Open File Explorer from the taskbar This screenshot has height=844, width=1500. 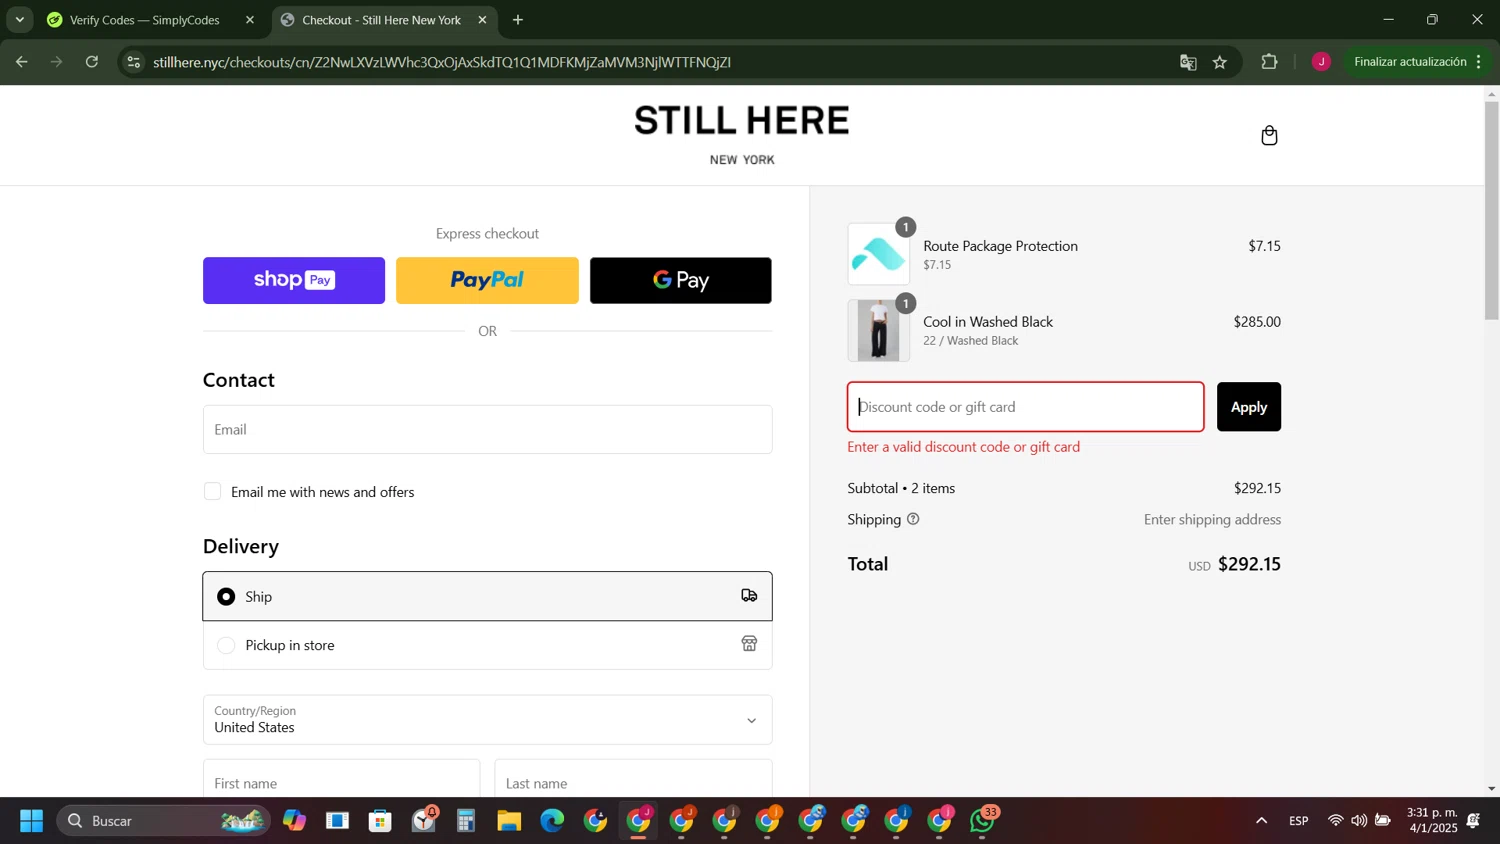509,821
